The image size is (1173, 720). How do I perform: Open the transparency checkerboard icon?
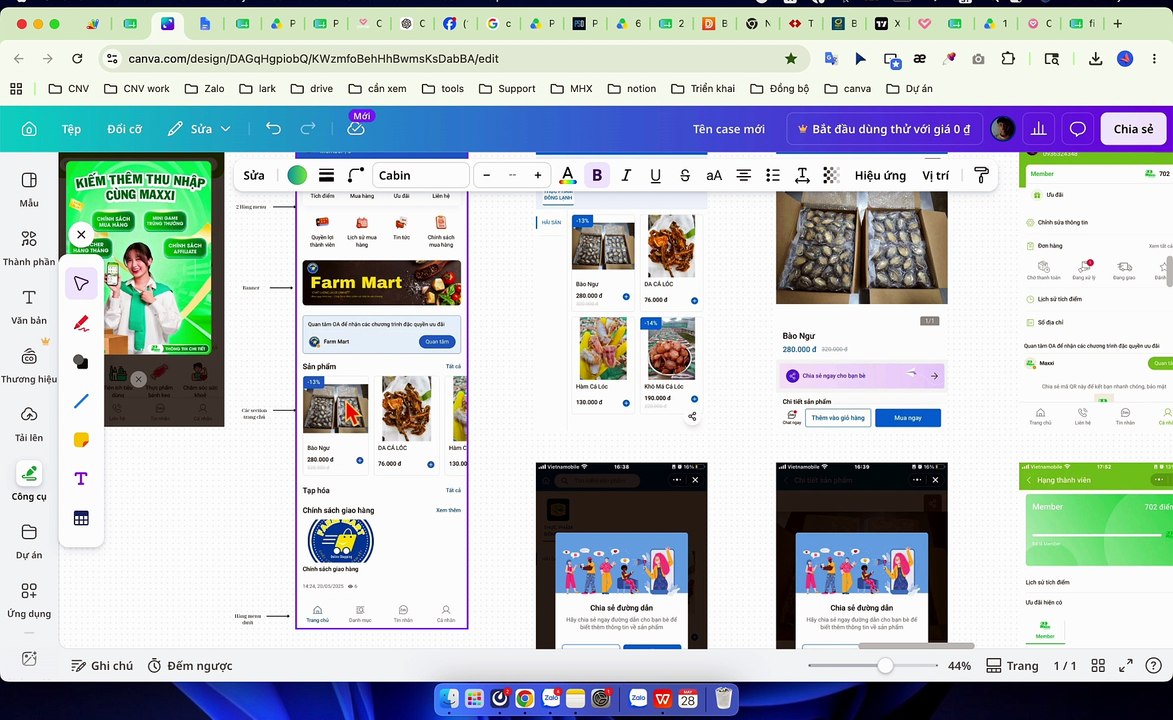click(x=830, y=175)
